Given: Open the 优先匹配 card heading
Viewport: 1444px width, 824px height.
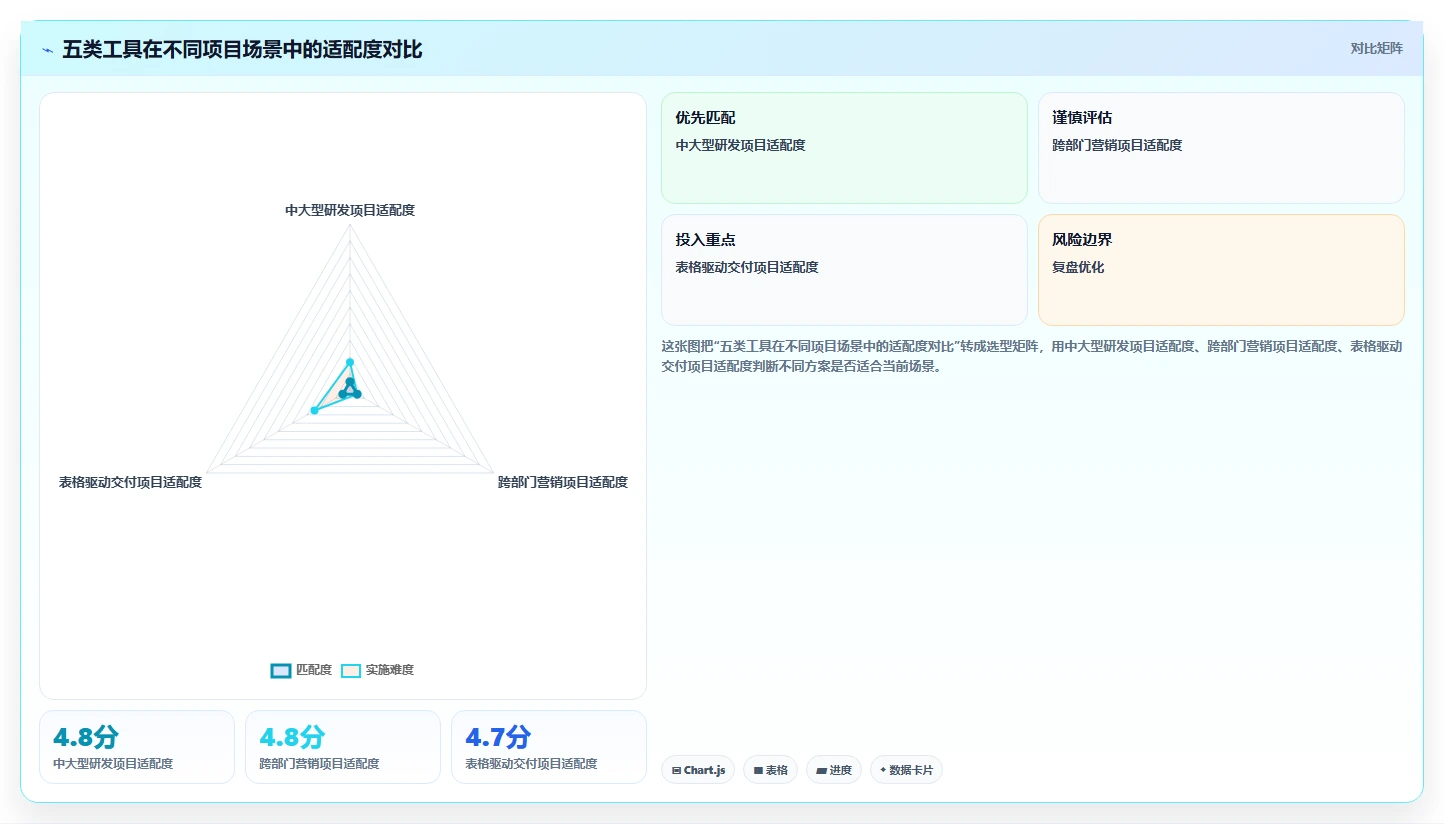Looking at the screenshot, I should pos(705,118).
